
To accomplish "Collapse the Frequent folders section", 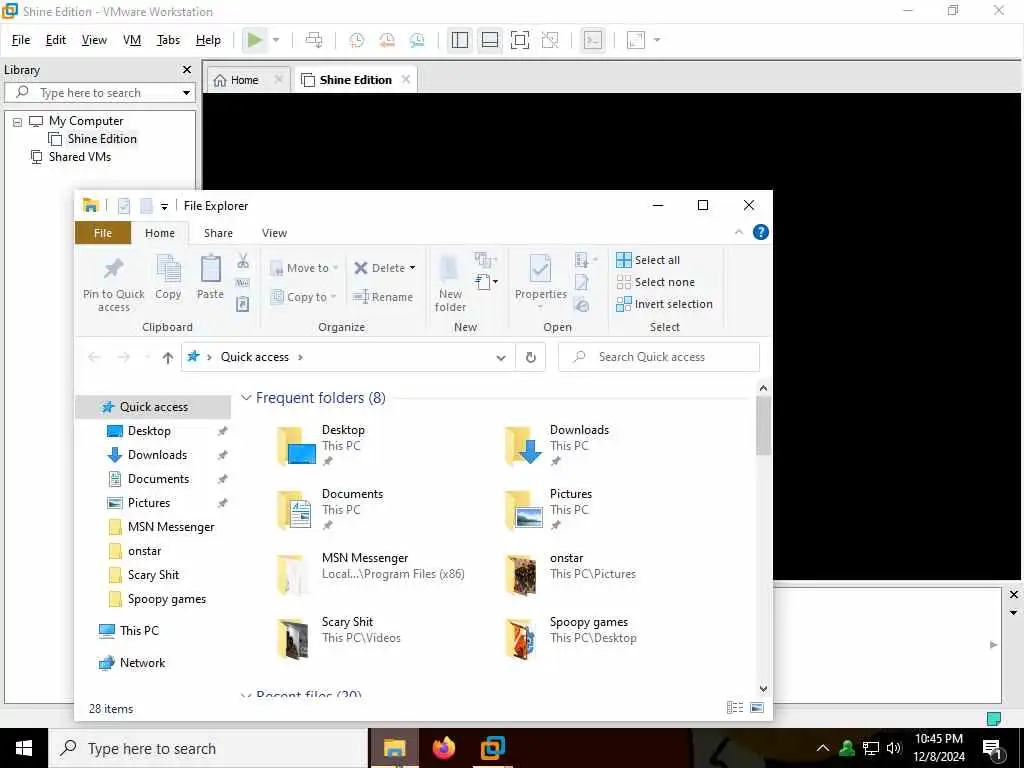I will click(246, 398).
